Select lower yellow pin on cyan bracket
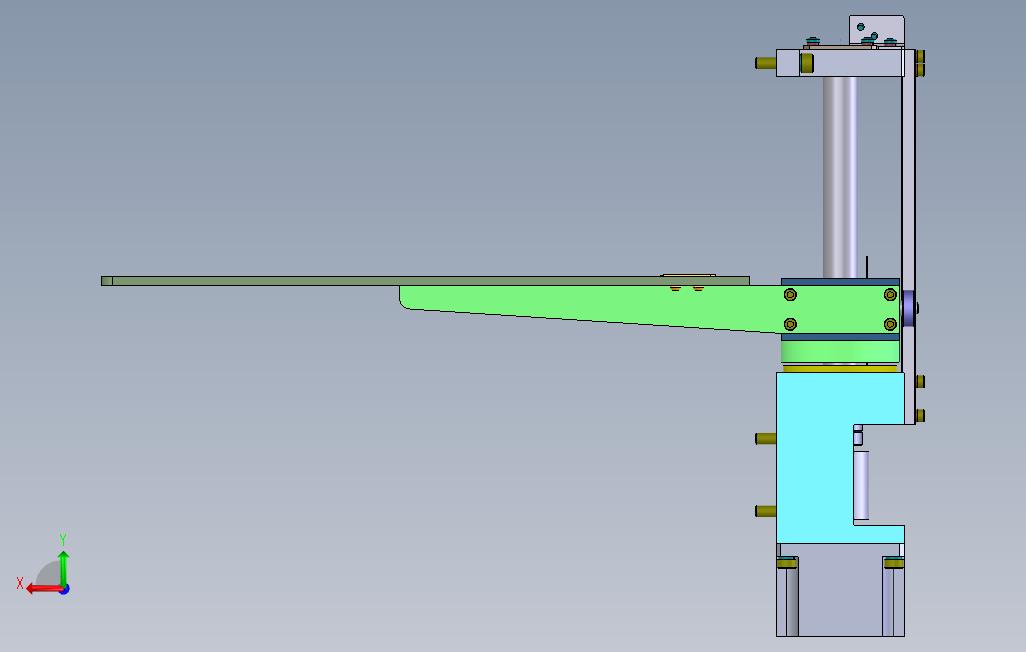 (766, 511)
